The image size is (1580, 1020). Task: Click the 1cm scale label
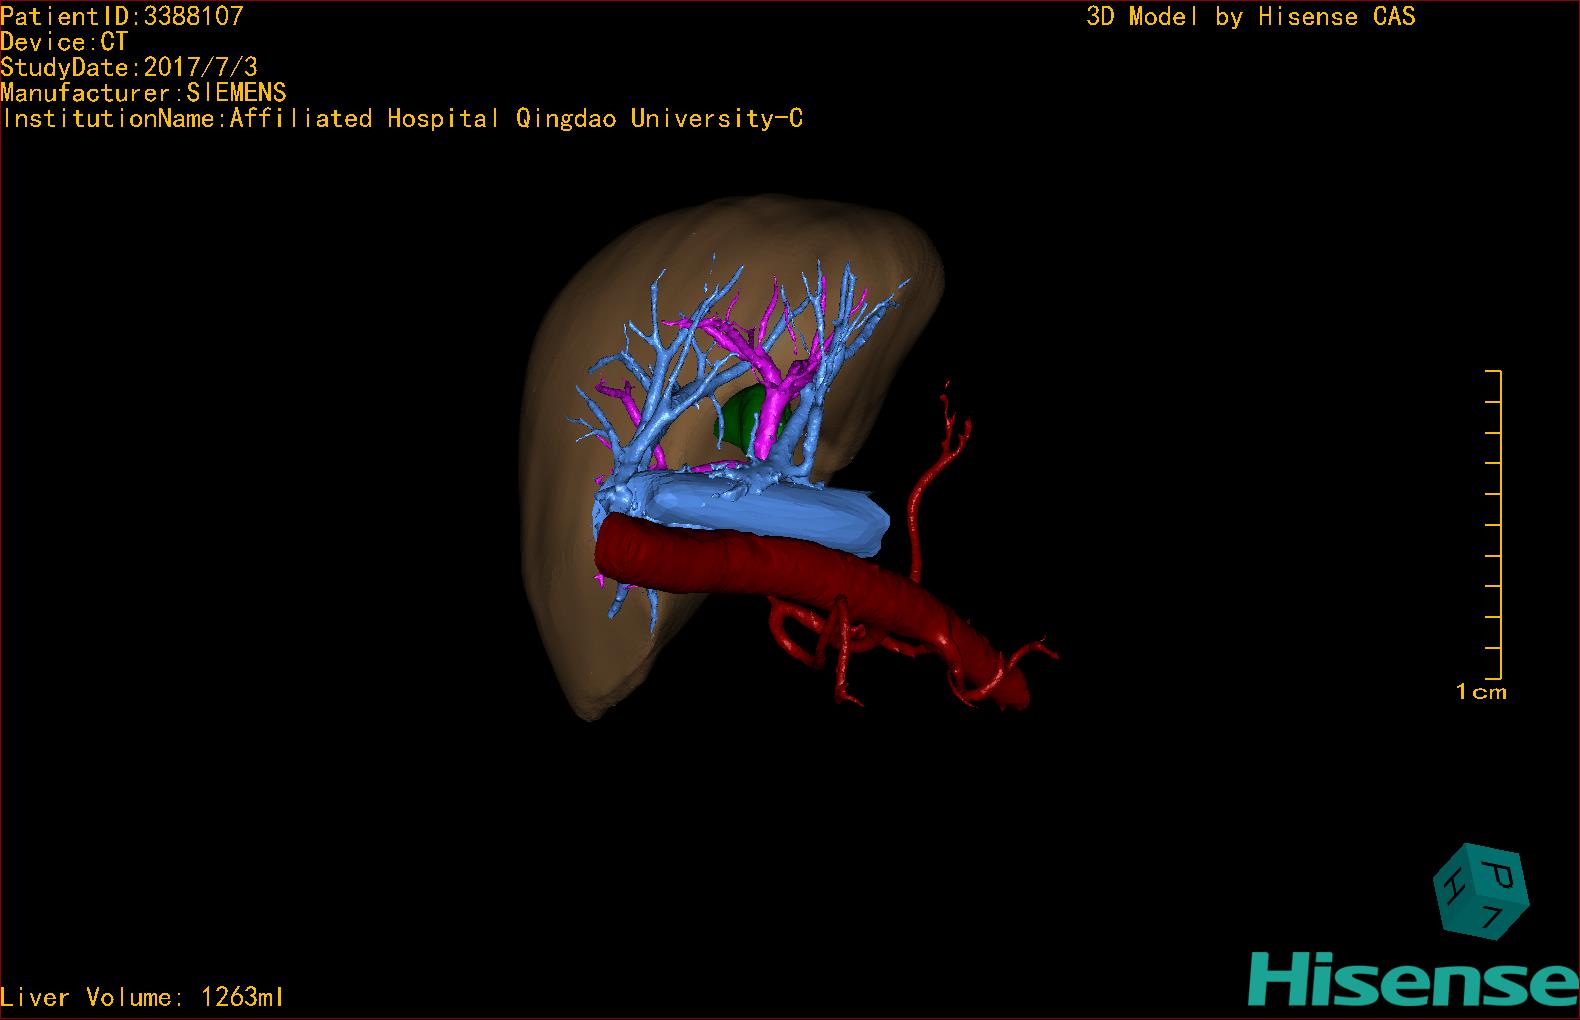click(x=1481, y=691)
